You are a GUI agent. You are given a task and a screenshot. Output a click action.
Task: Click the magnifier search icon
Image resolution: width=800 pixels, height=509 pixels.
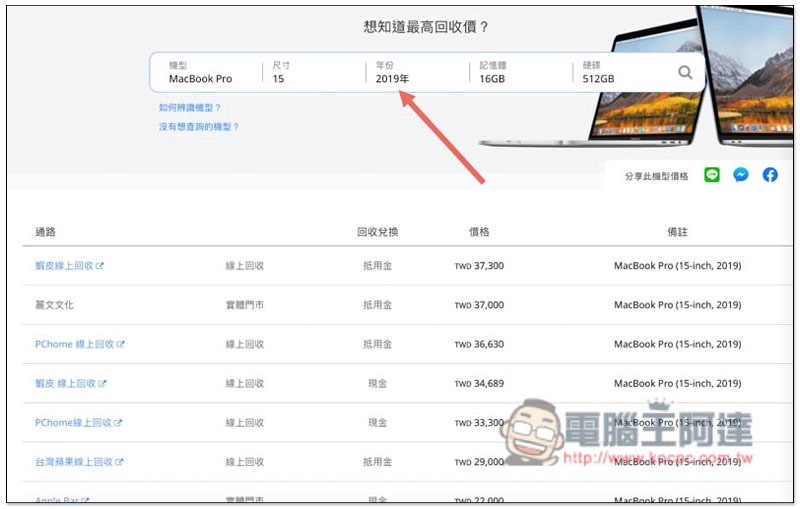(x=685, y=72)
